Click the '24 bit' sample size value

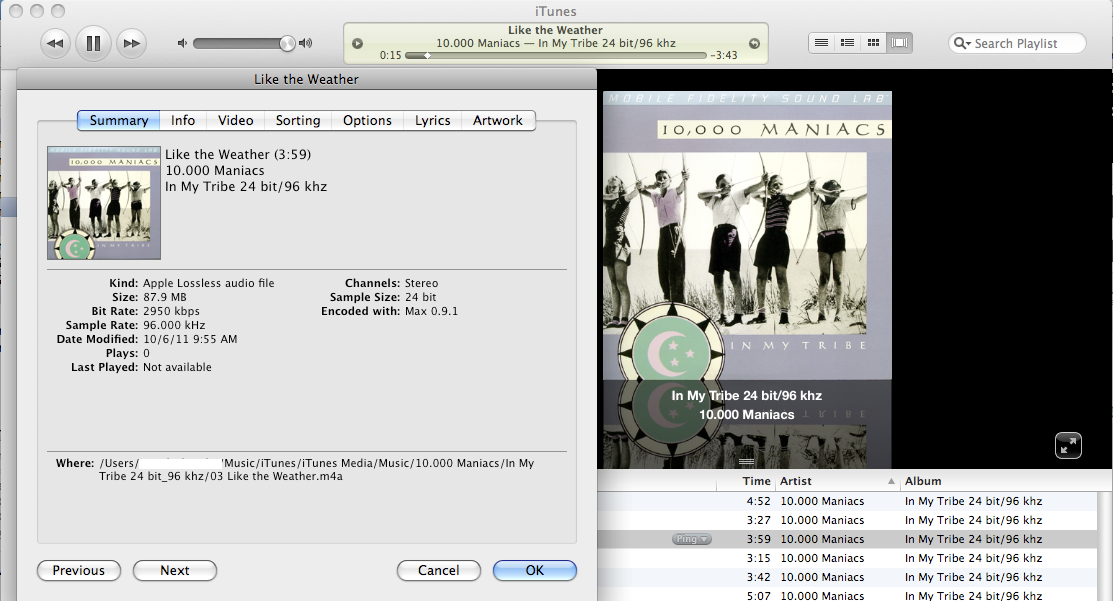tap(420, 297)
